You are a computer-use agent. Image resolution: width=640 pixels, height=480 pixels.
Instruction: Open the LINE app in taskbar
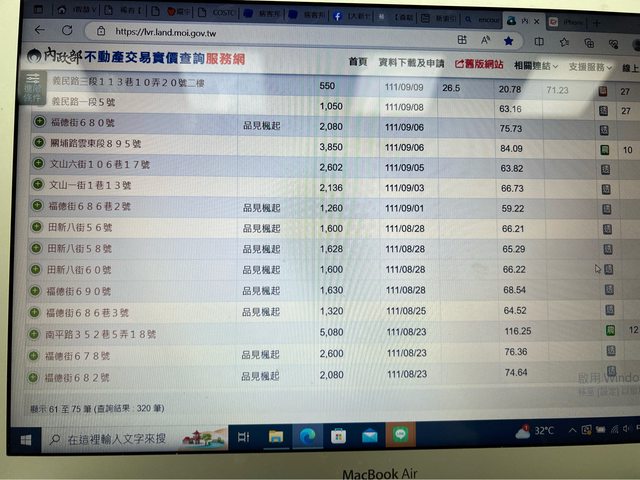click(400, 436)
